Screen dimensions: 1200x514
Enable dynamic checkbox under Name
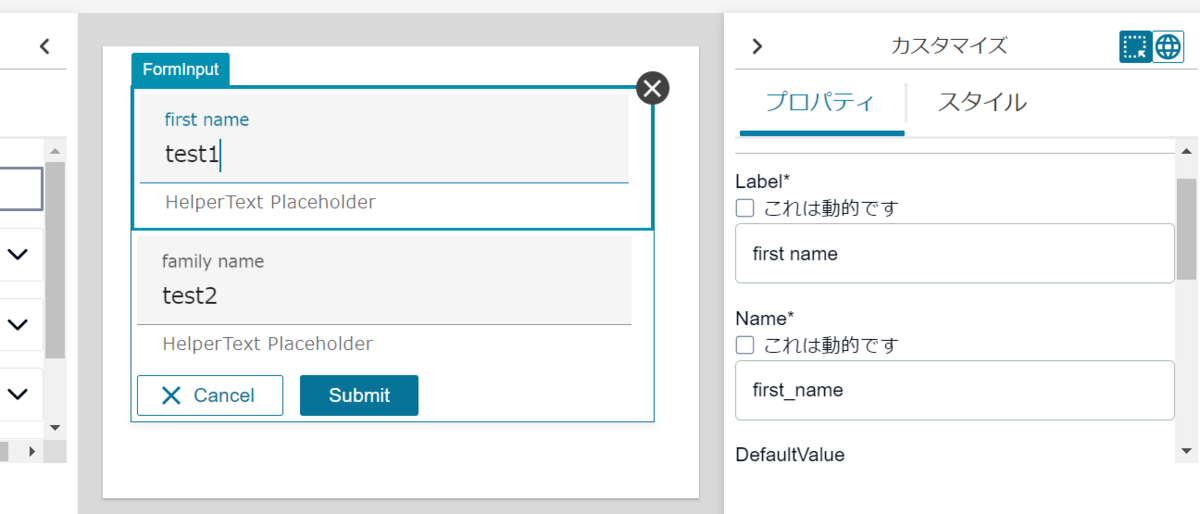coord(745,345)
